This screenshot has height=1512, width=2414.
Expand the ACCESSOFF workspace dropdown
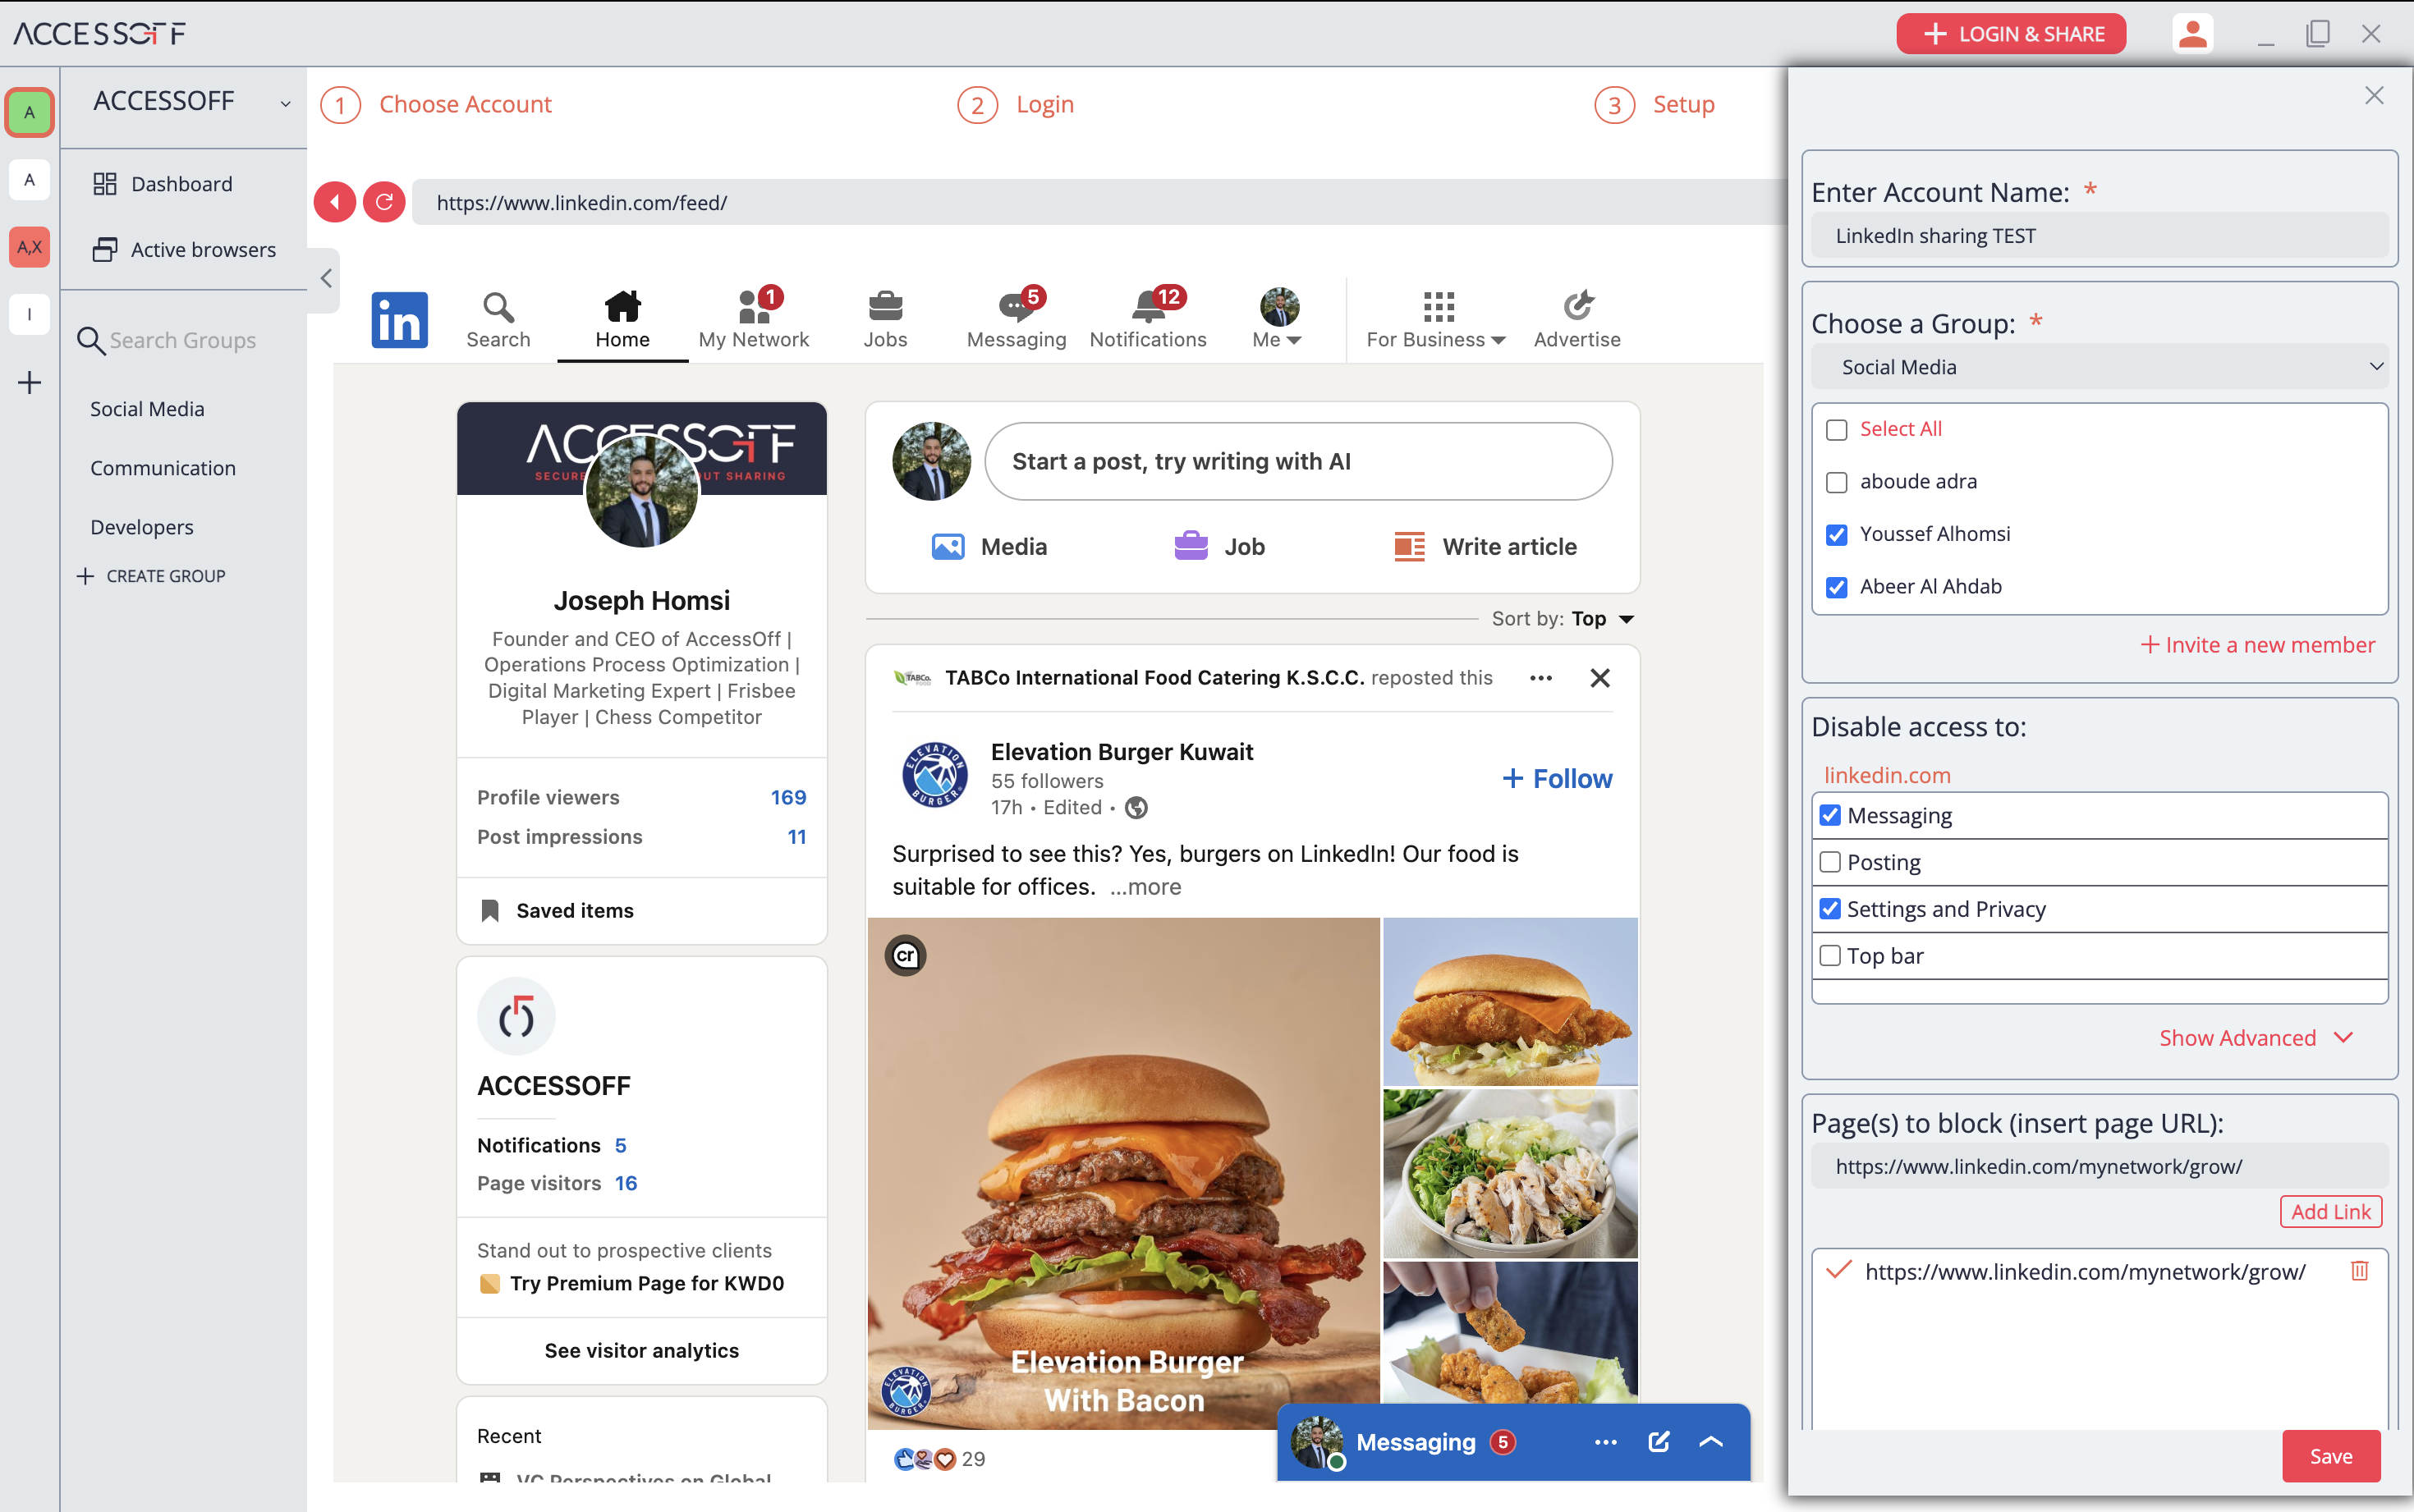(x=286, y=103)
